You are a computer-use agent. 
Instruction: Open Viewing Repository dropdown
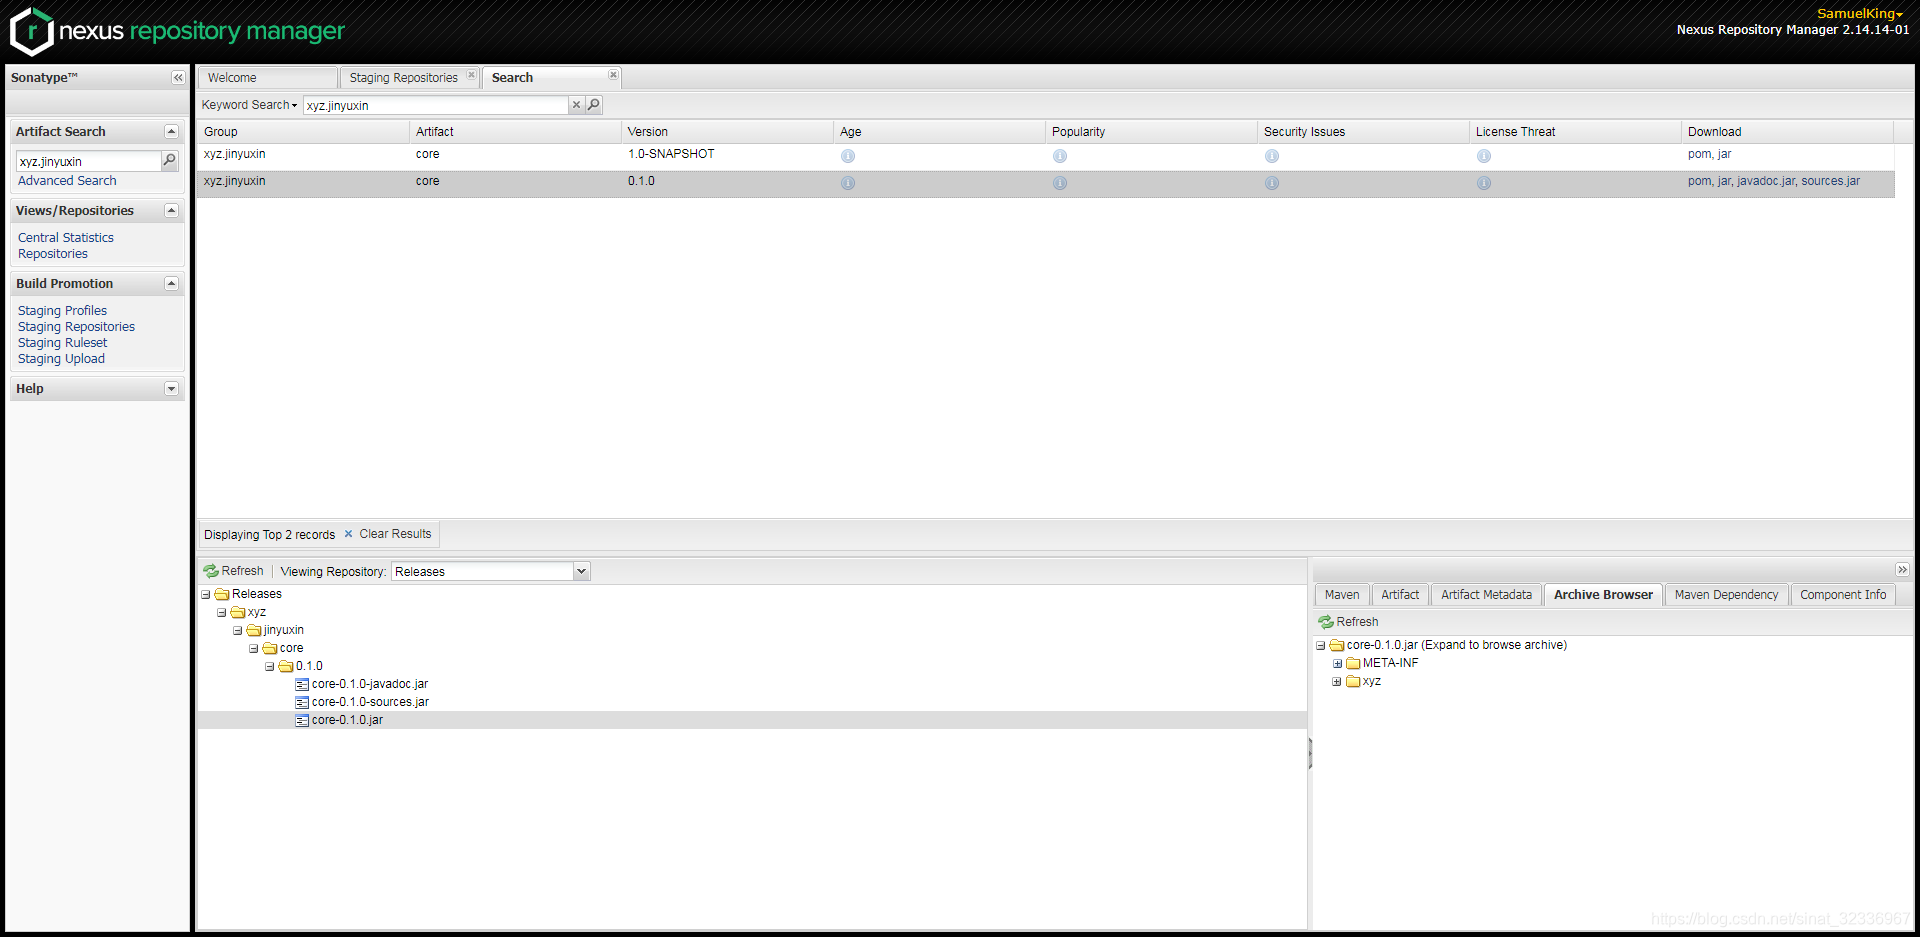click(x=581, y=571)
